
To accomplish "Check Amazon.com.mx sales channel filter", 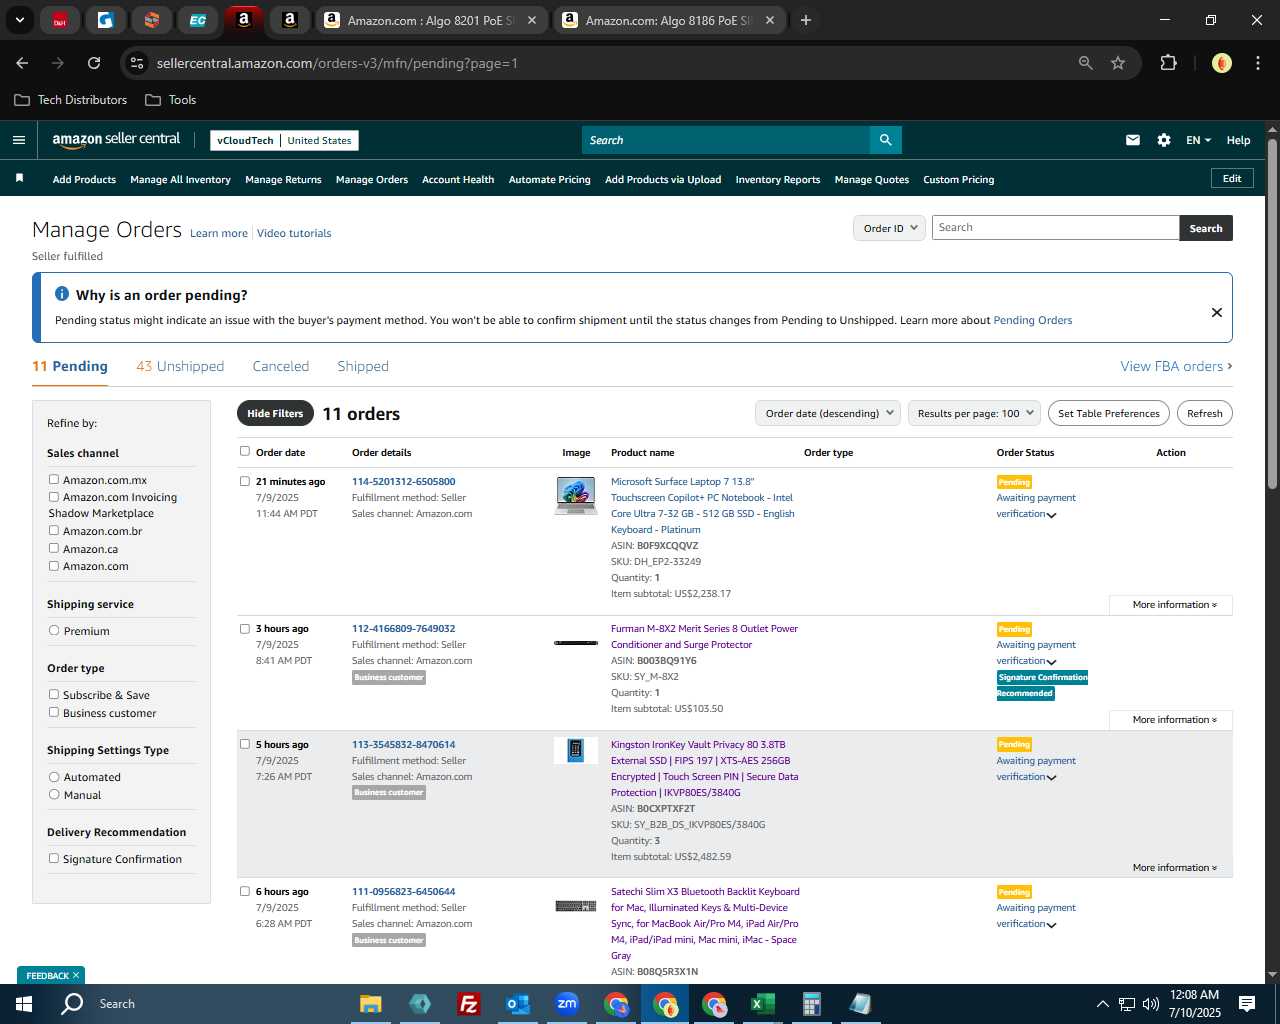I will [x=54, y=479].
